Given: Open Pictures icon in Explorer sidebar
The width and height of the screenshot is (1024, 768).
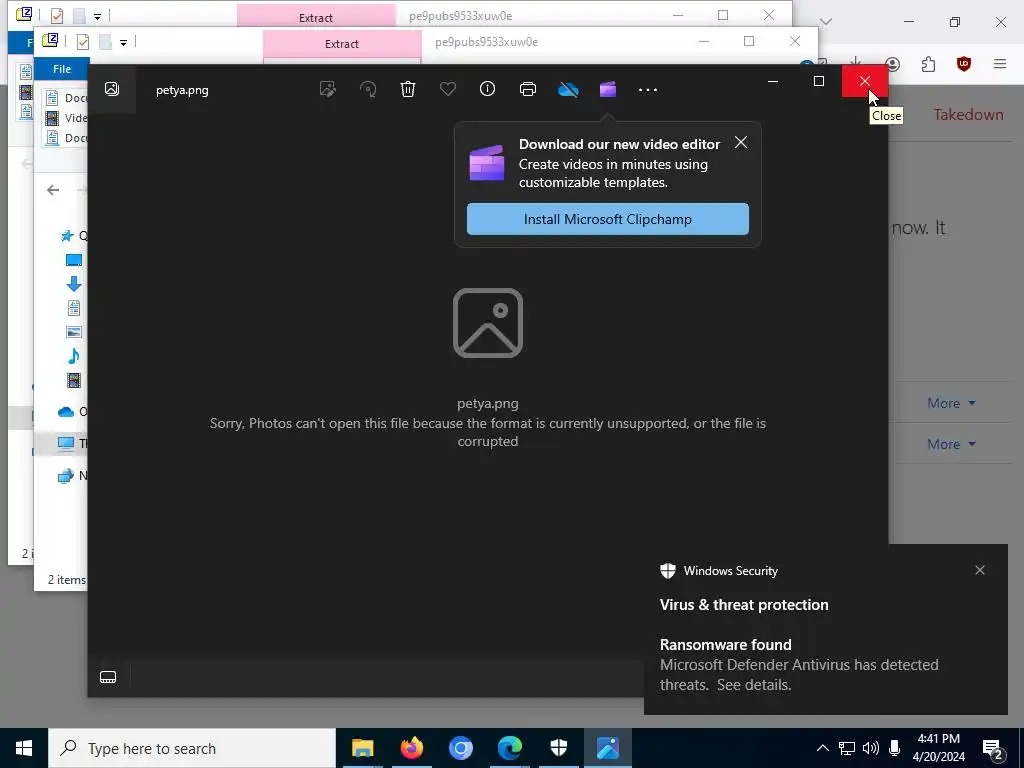Looking at the screenshot, I should 74,332.
